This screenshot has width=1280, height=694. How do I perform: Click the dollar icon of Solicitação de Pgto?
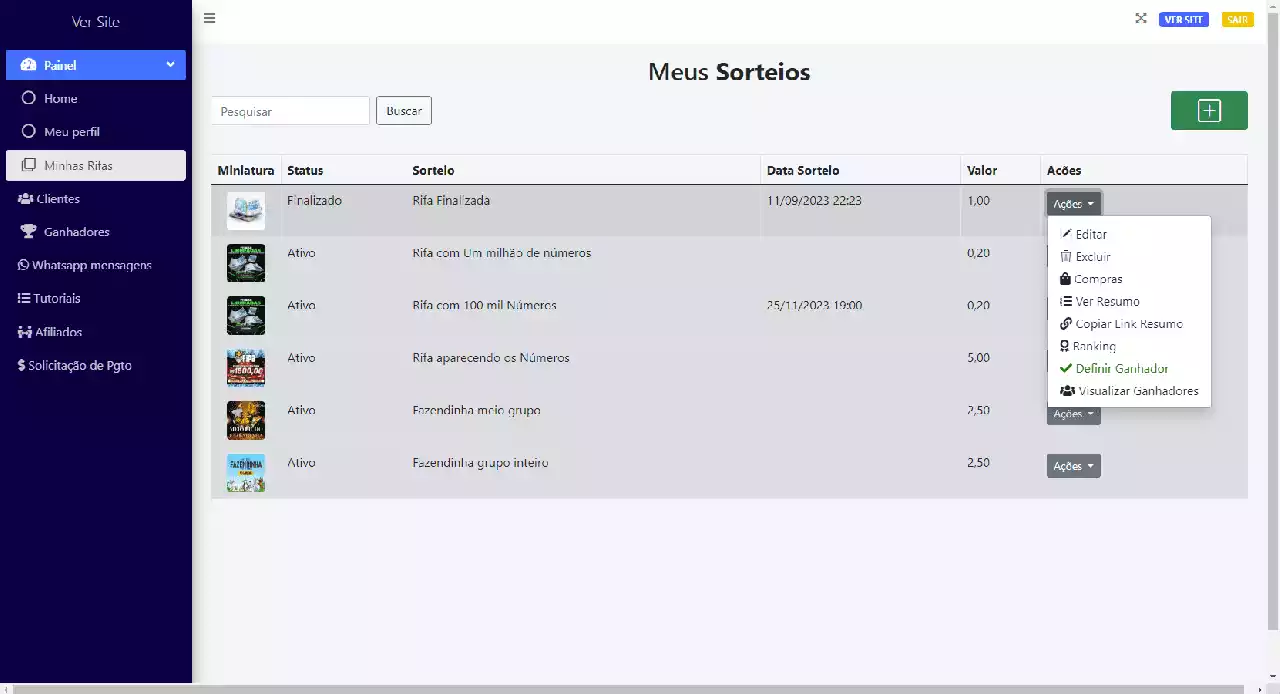point(21,365)
